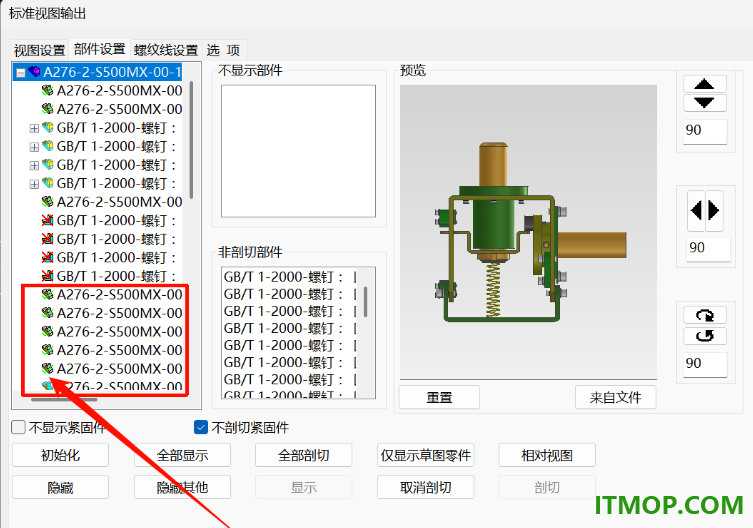Click the up arrow rotation icon
This screenshot has width=753, height=528.
704,84
